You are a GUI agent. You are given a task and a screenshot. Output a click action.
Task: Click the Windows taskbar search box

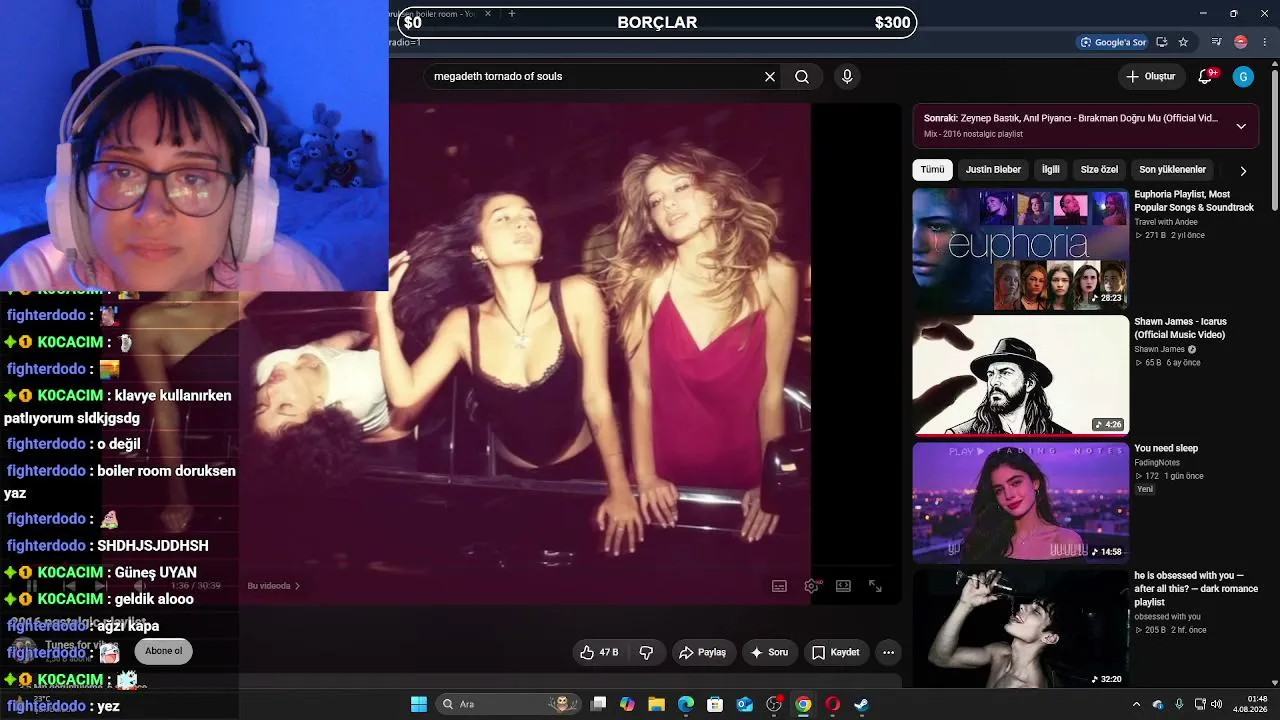510,704
